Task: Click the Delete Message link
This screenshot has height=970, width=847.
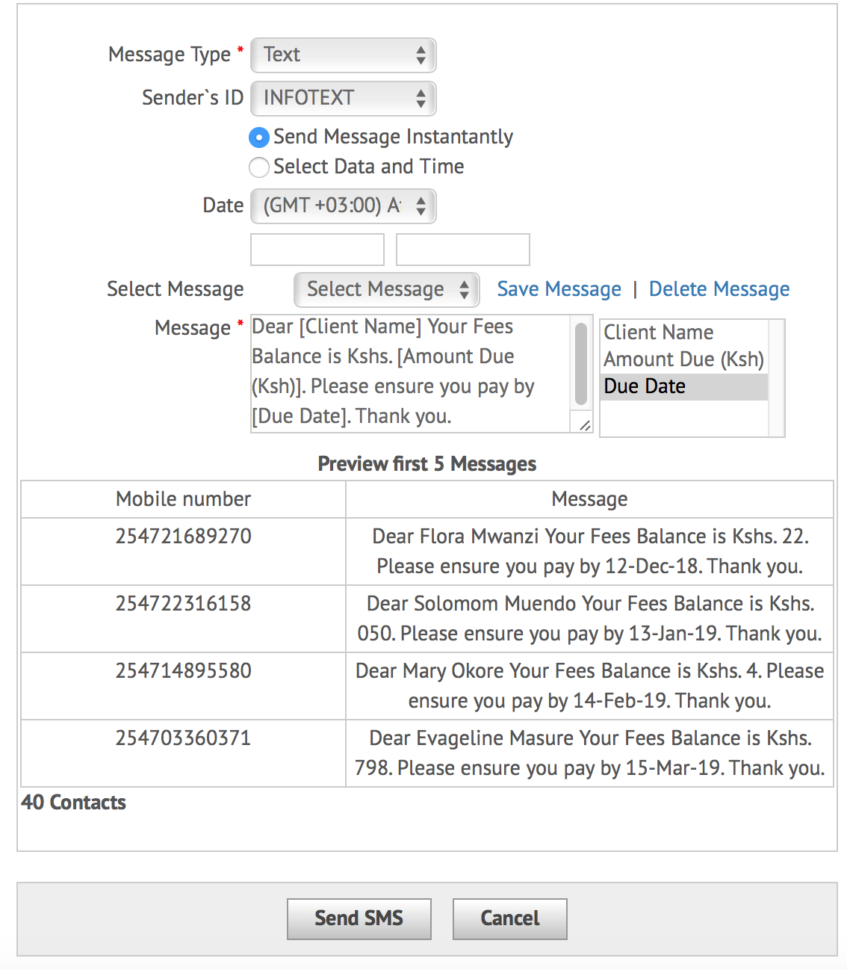Action: [x=719, y=289]
